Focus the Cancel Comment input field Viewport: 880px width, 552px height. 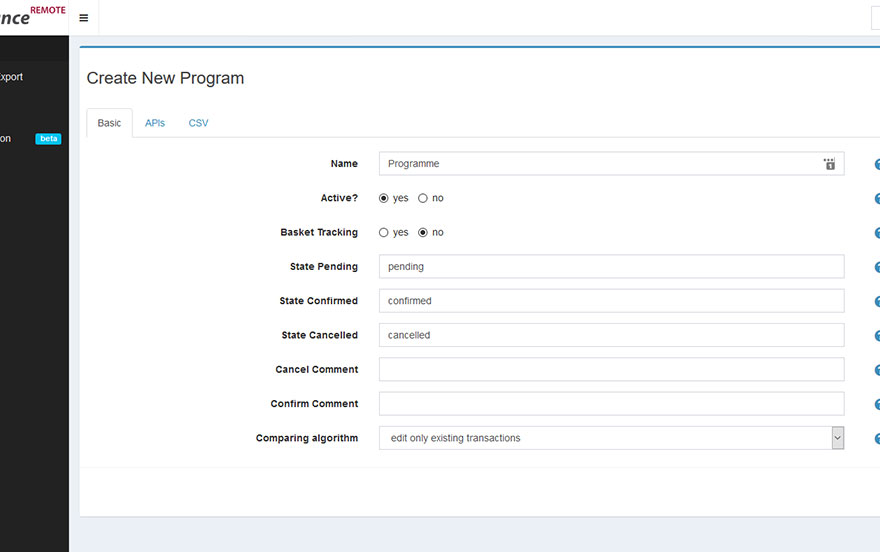point(610,370)
